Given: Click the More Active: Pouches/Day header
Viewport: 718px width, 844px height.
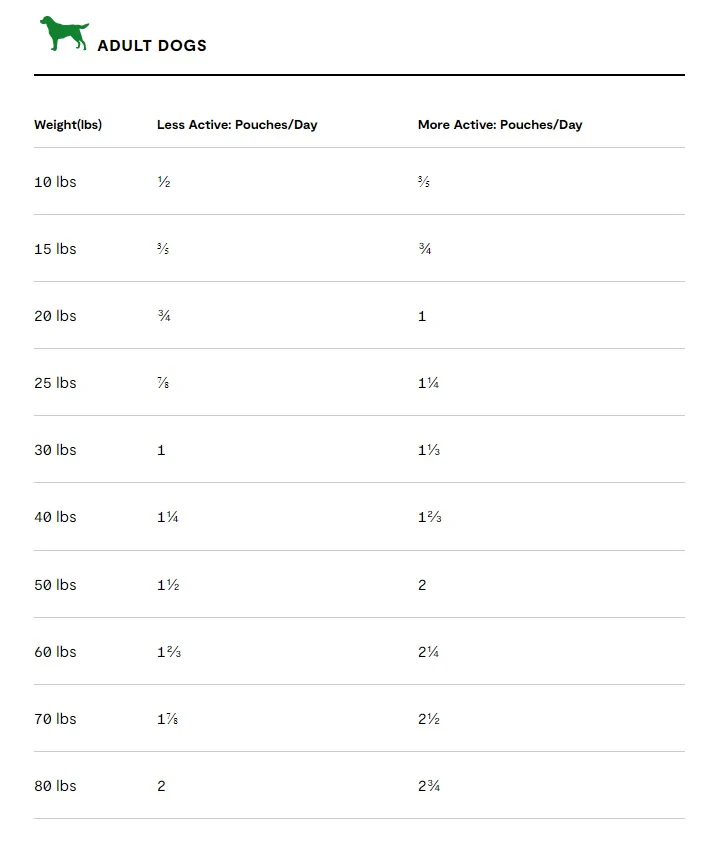Looking at the screenshot, I should (500, 125).
